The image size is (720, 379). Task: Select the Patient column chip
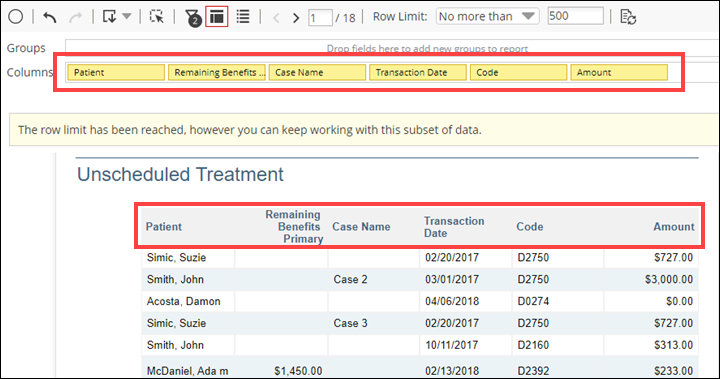[116, 73]
